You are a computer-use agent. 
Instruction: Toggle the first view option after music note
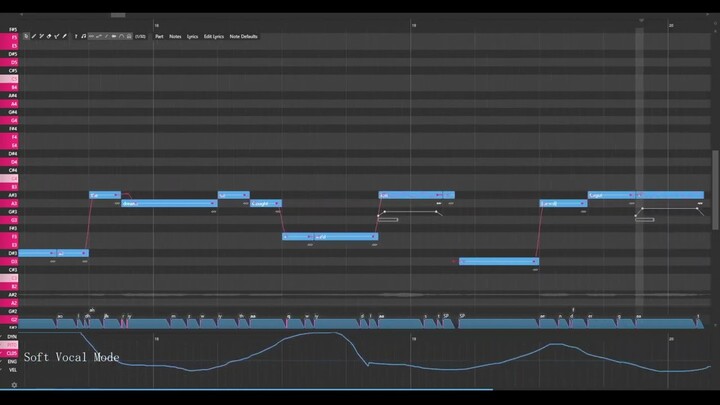pyautogui.click(x=91, y=36)
